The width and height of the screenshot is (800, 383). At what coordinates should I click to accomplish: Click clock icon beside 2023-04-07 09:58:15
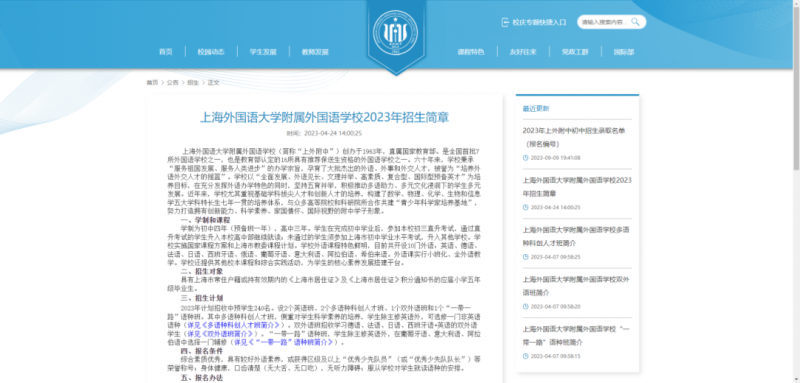point(526,356)
